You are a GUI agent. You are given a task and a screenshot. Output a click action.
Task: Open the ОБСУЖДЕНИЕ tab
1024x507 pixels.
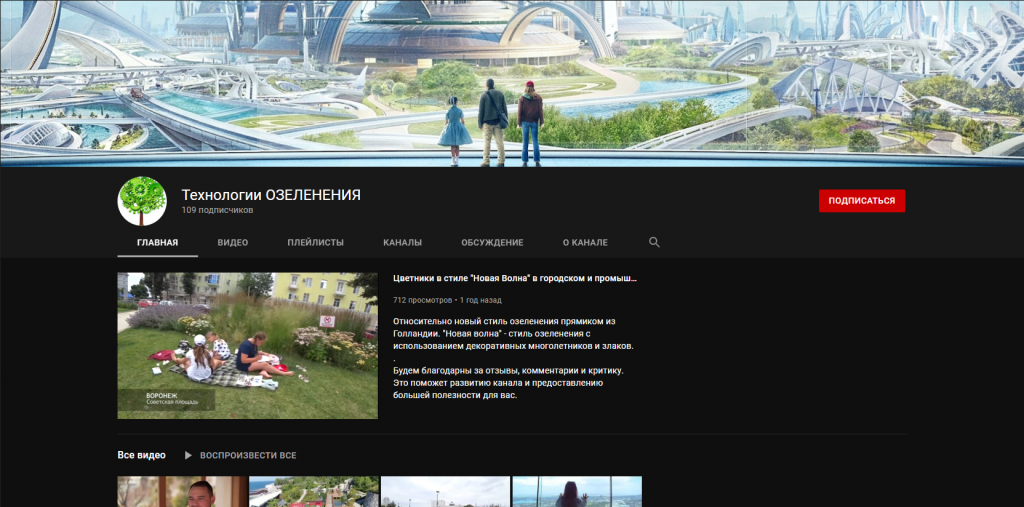pyautogui.click(x=492, y=243)
